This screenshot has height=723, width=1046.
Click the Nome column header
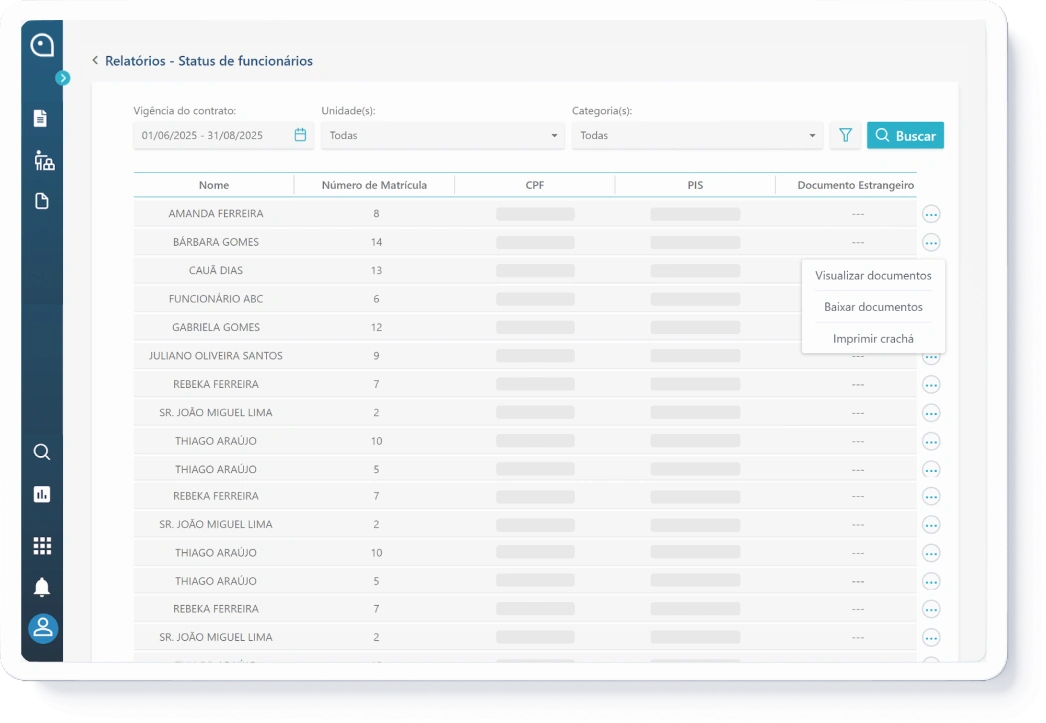[213, 185]
